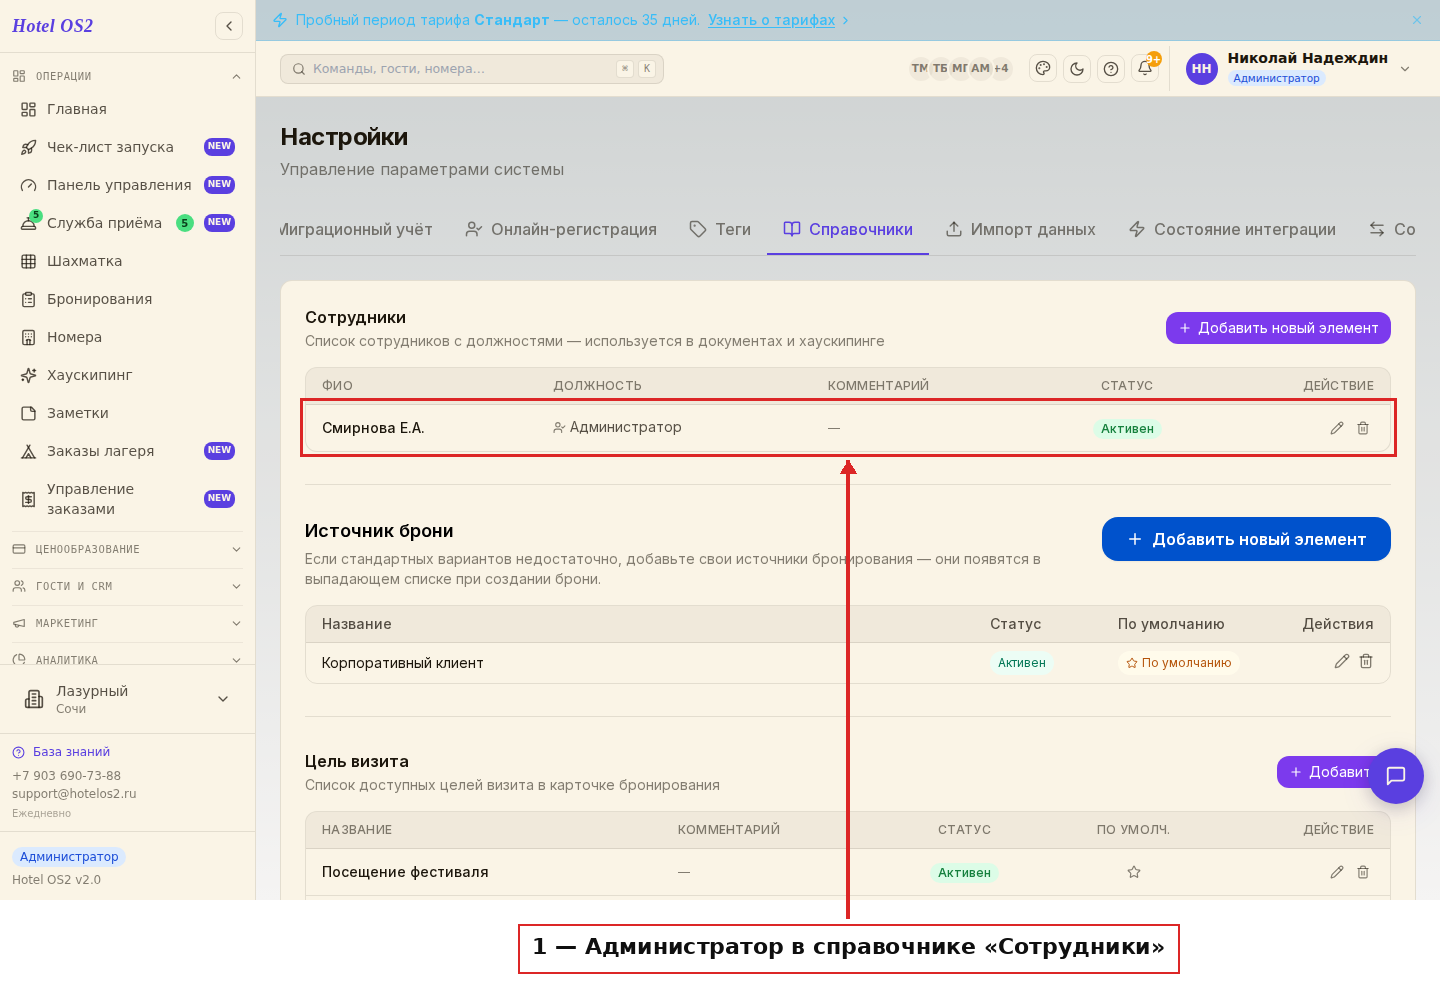Open Заметки in sidebar
The height and width of the screenshot is (997, 1440).
pyautogui.click(x=127, y=413)
